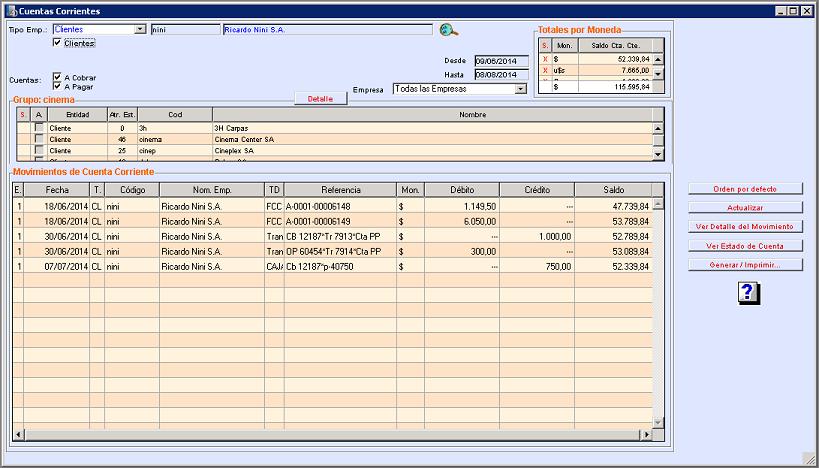Select OP 60454*Tr 7914*Cta PP reference
The width and height of the screenshot is (819, 468).
[x=340, y=252]
